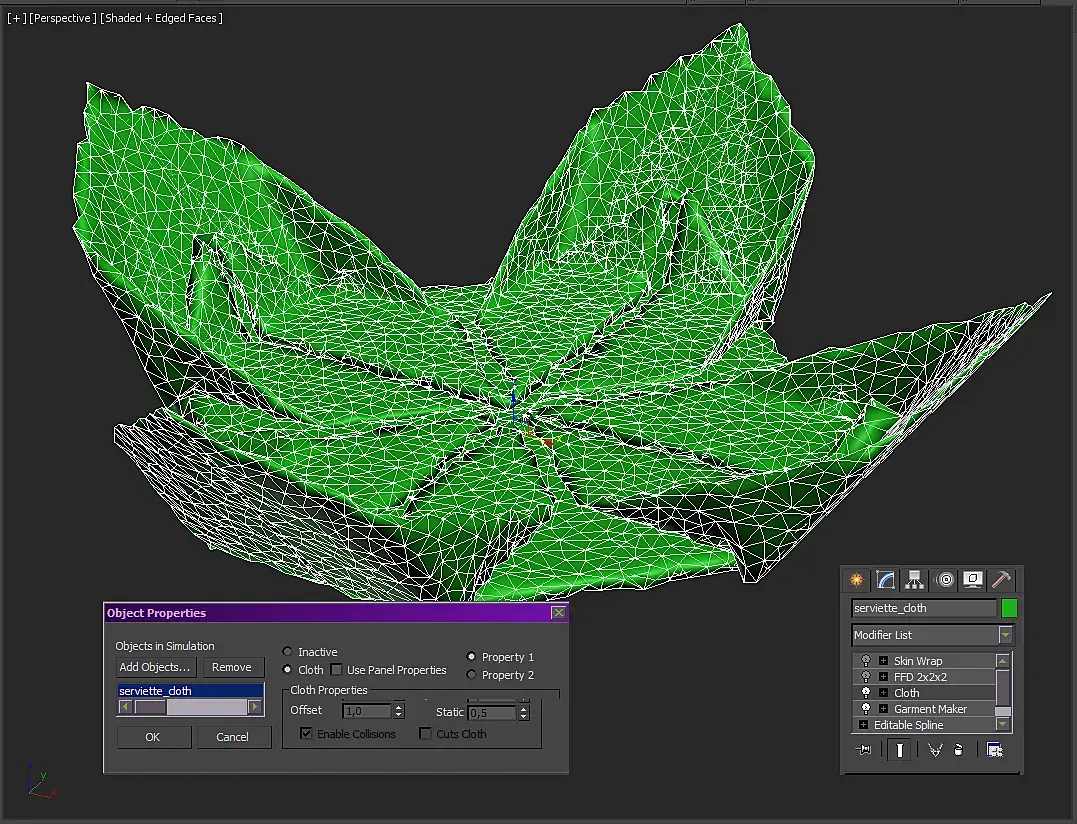Screen dimensions: 1077x824
Task: Open the Shaded + Edged Faces viewport menu
Action: tap(161, 18)
